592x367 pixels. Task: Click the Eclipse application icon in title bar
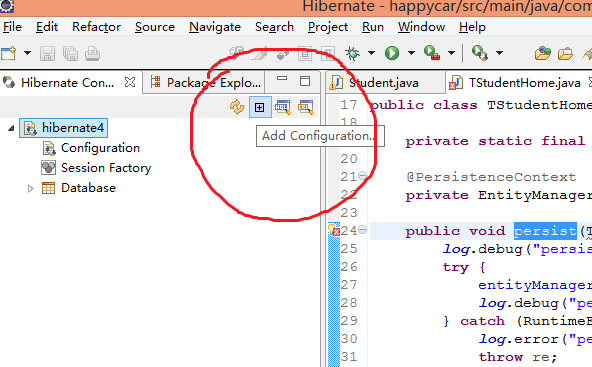tap(7, 6)
